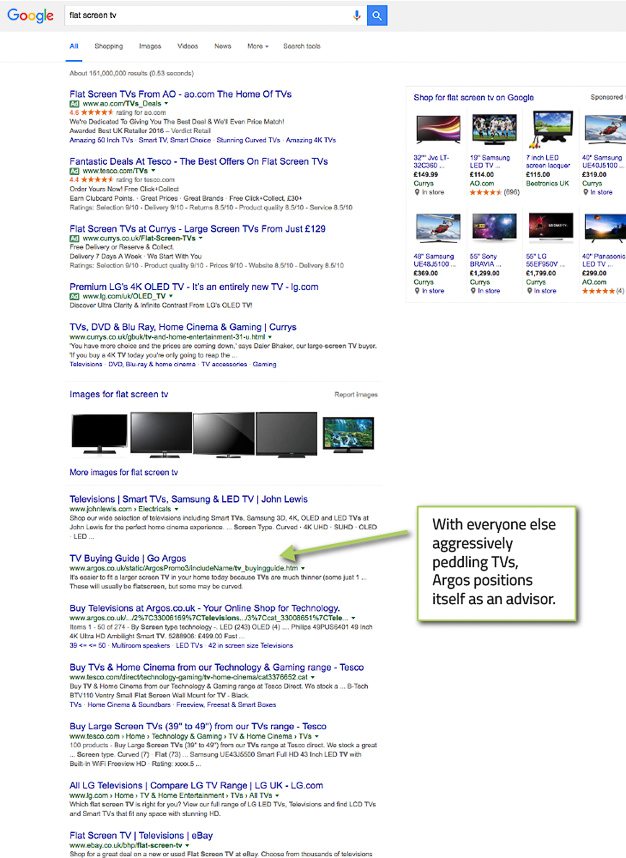Click Search tools

coord(302,47)
